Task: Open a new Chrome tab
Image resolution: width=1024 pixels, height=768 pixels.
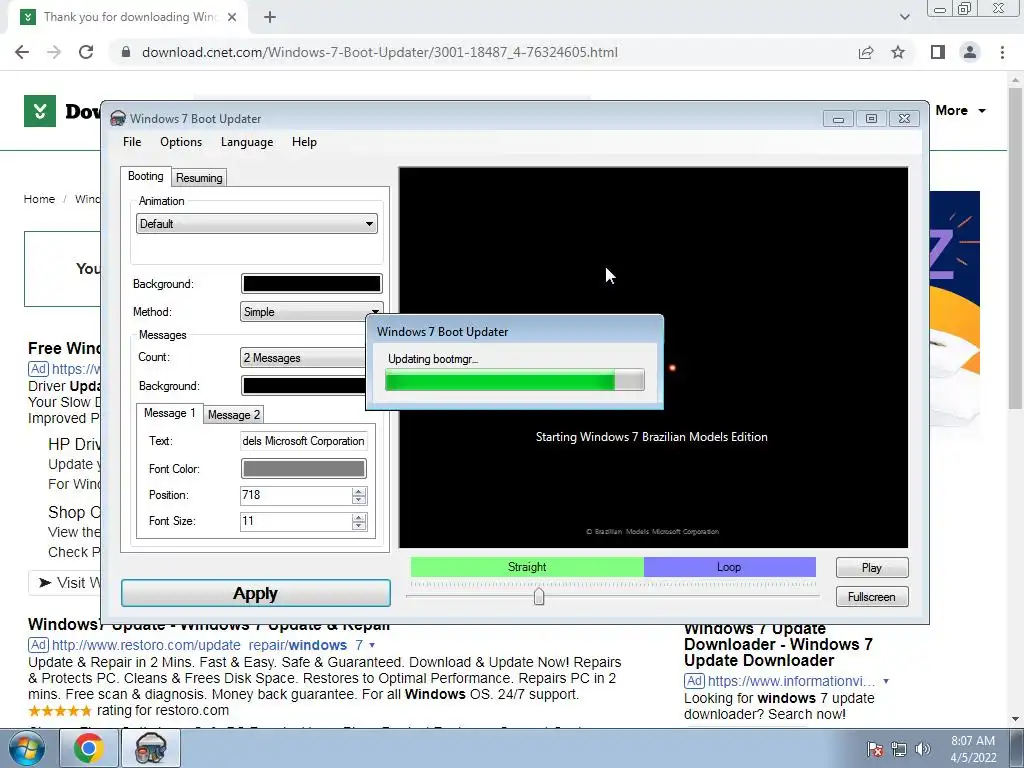Action: [270, 17]
